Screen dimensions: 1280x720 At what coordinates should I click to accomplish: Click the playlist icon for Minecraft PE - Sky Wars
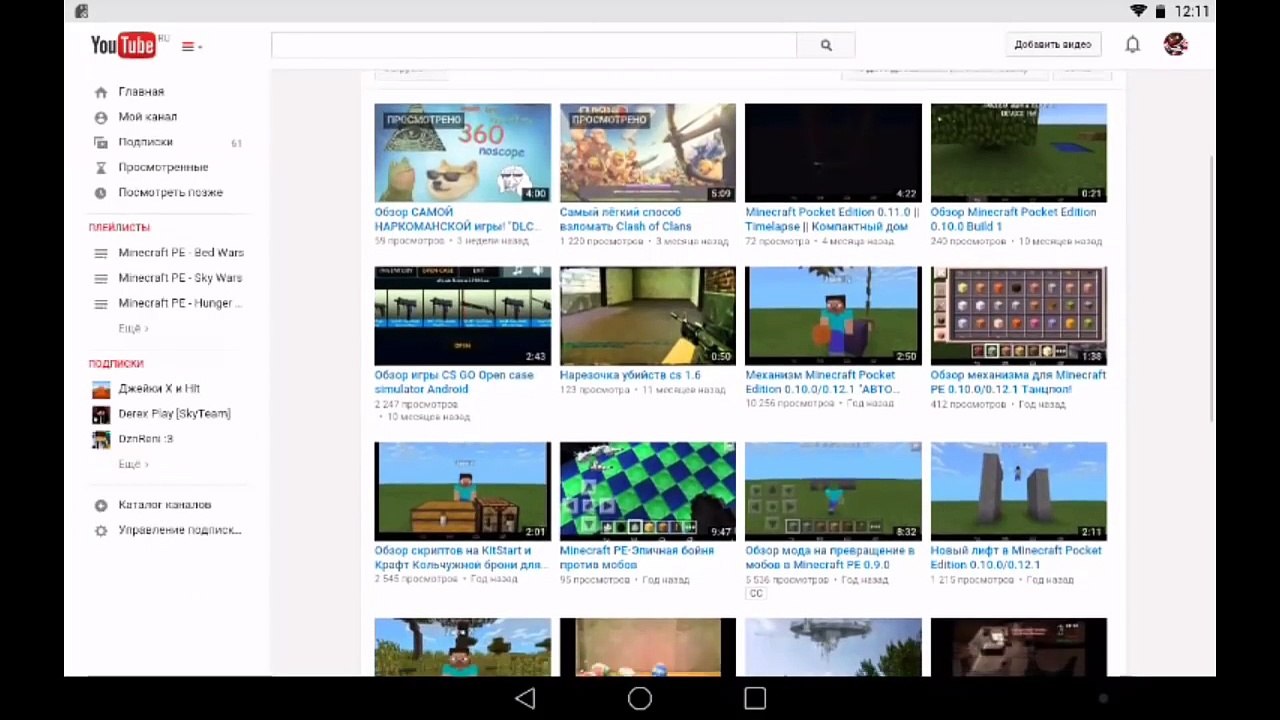point(101,278)
